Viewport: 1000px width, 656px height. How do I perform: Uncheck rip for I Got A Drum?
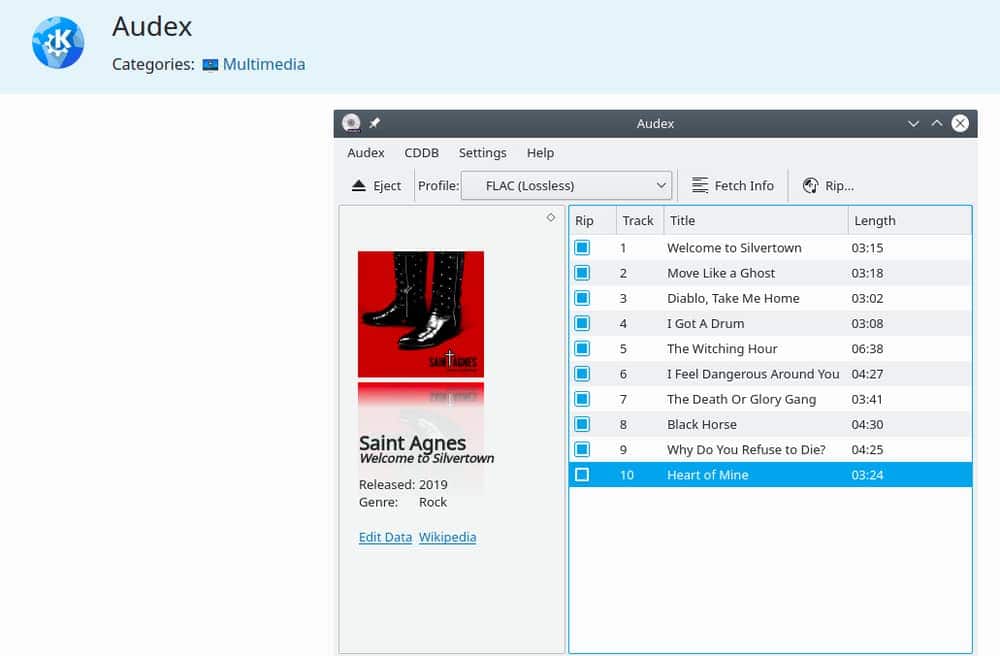(582, 323)
